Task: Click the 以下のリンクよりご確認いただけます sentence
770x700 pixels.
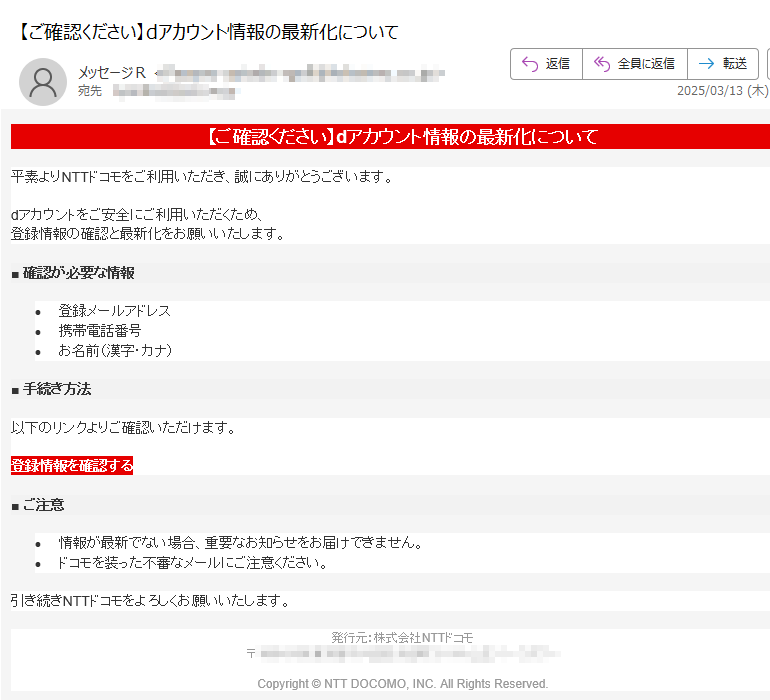Action: pos(123,427)
